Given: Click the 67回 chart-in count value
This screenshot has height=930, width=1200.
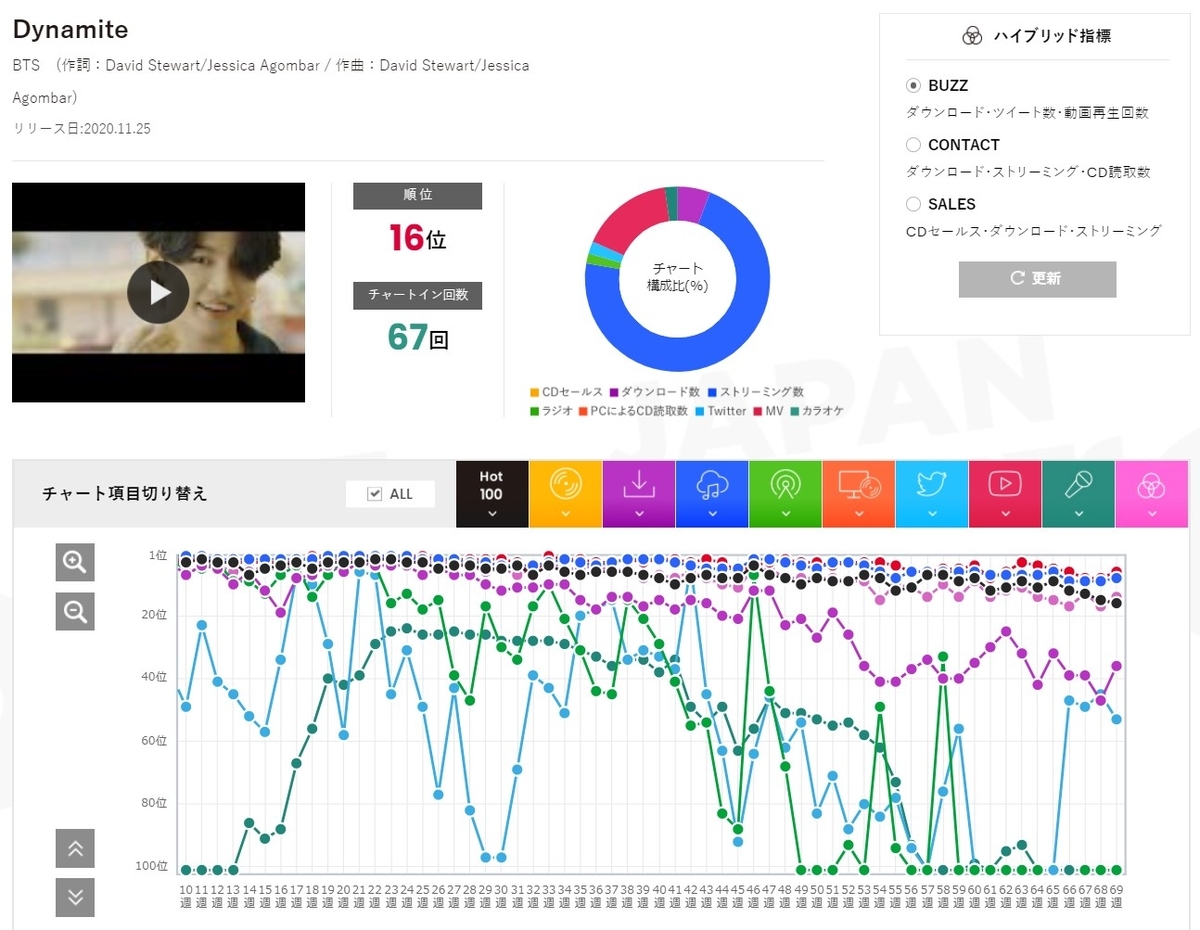Looking at the screenshot, I should click(417, 337).
